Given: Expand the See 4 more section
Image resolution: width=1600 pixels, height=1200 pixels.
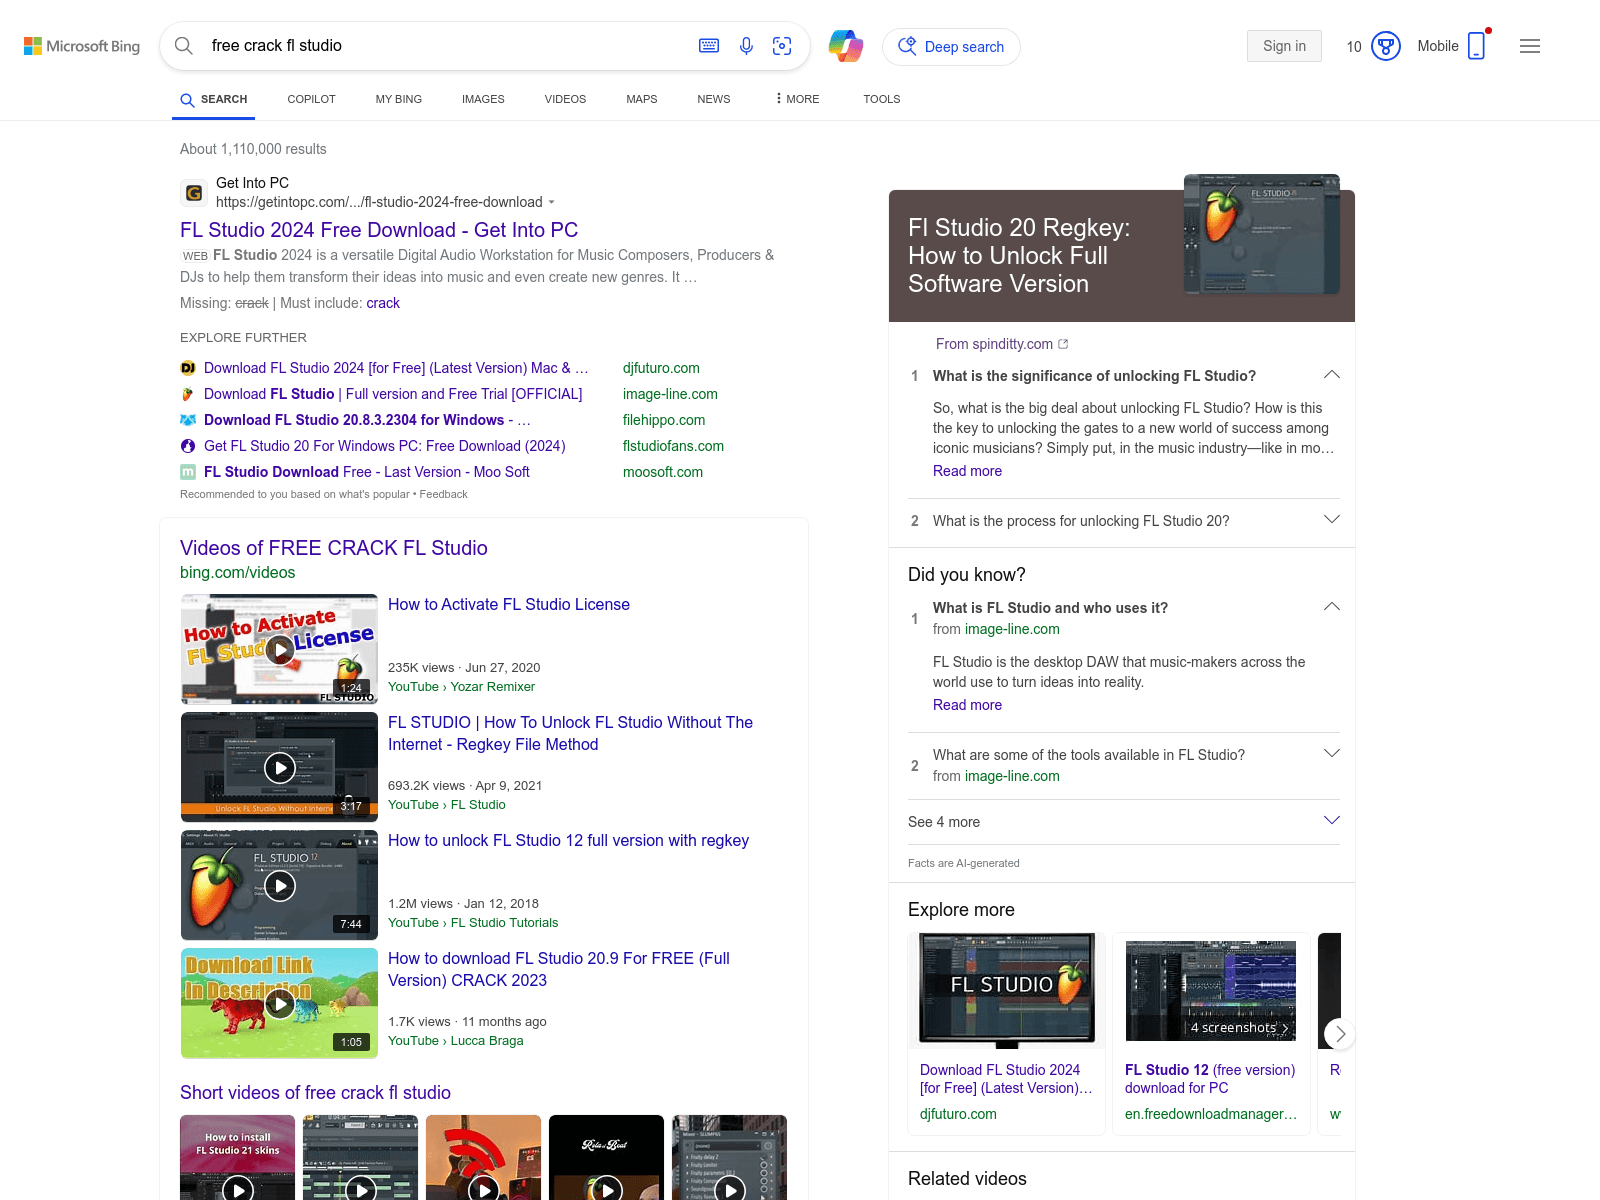Looking at the screenshot, I should click(1124, 822).
